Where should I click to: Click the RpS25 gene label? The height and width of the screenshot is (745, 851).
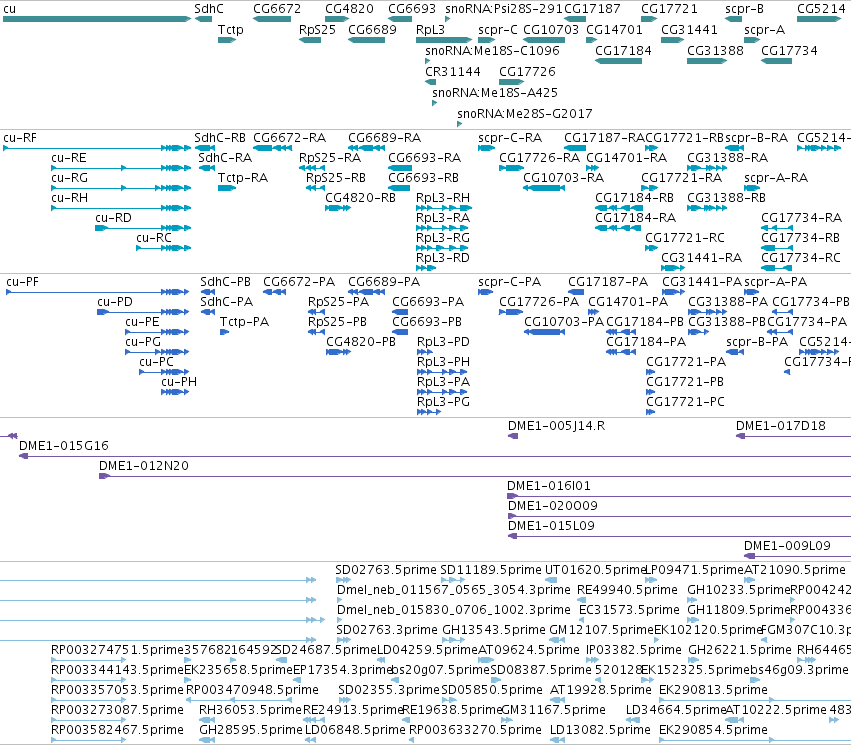pos(317,30)
